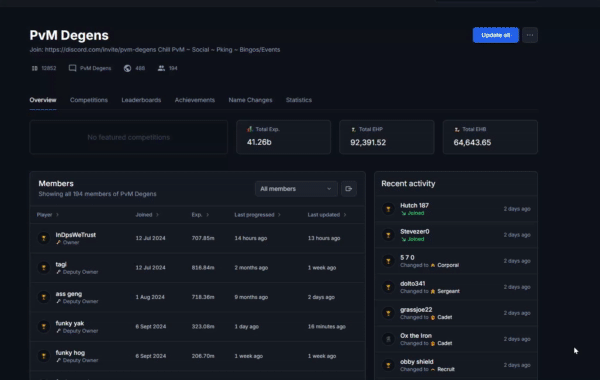Viewport: 600px width, 380px height.
Task: Open funky hog player profile
Action: coord(70,352)
